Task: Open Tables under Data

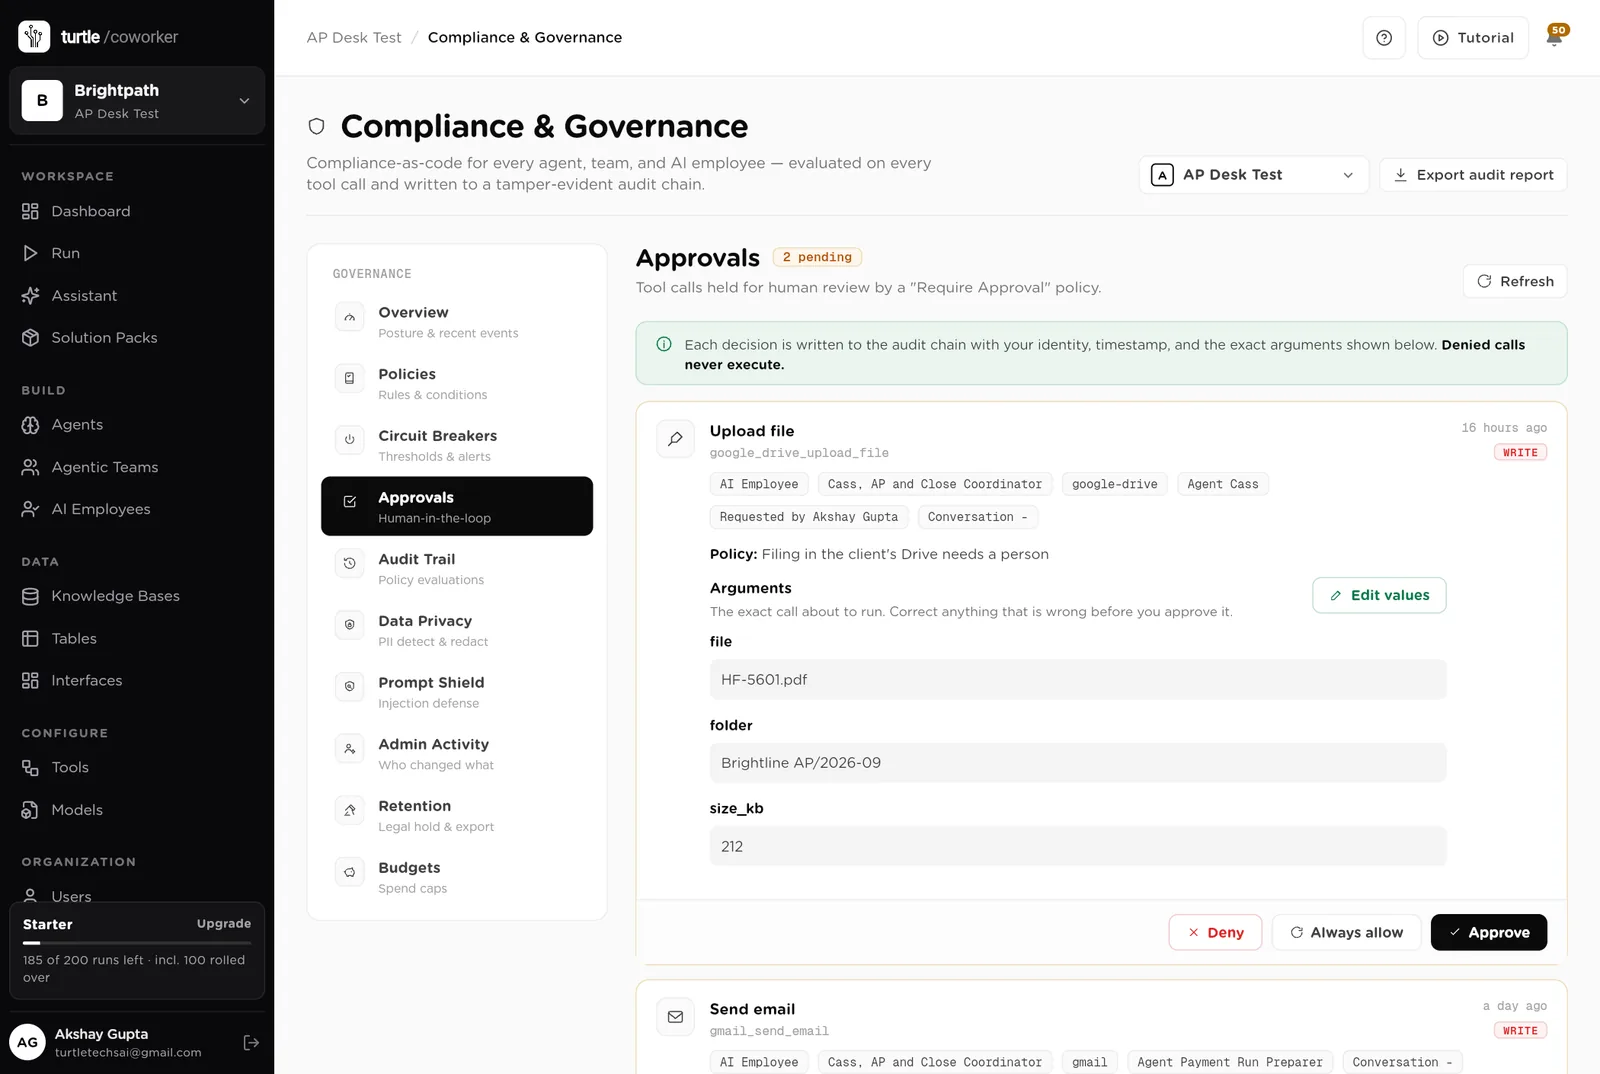Action: pos(74,638)
